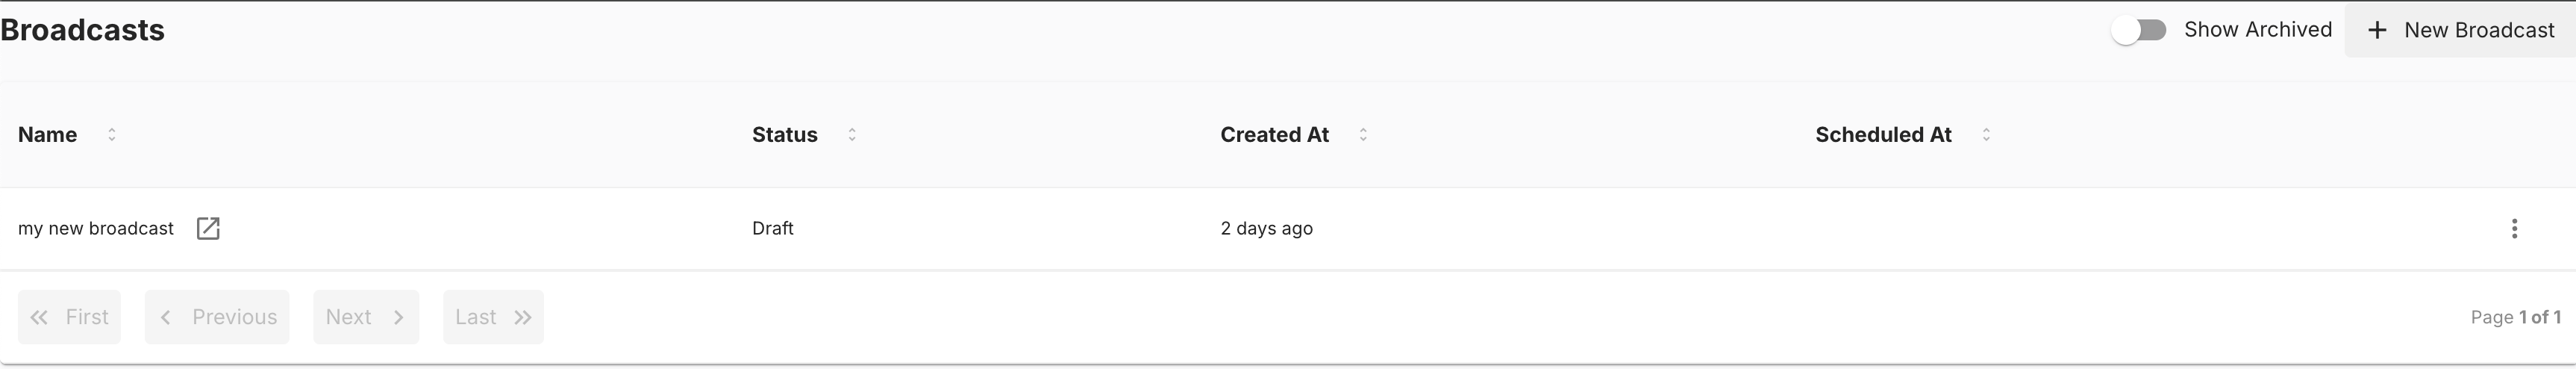Select the Created At column header label
This screenshot has width=2576, height=369.
click(x=1274, y=134)
